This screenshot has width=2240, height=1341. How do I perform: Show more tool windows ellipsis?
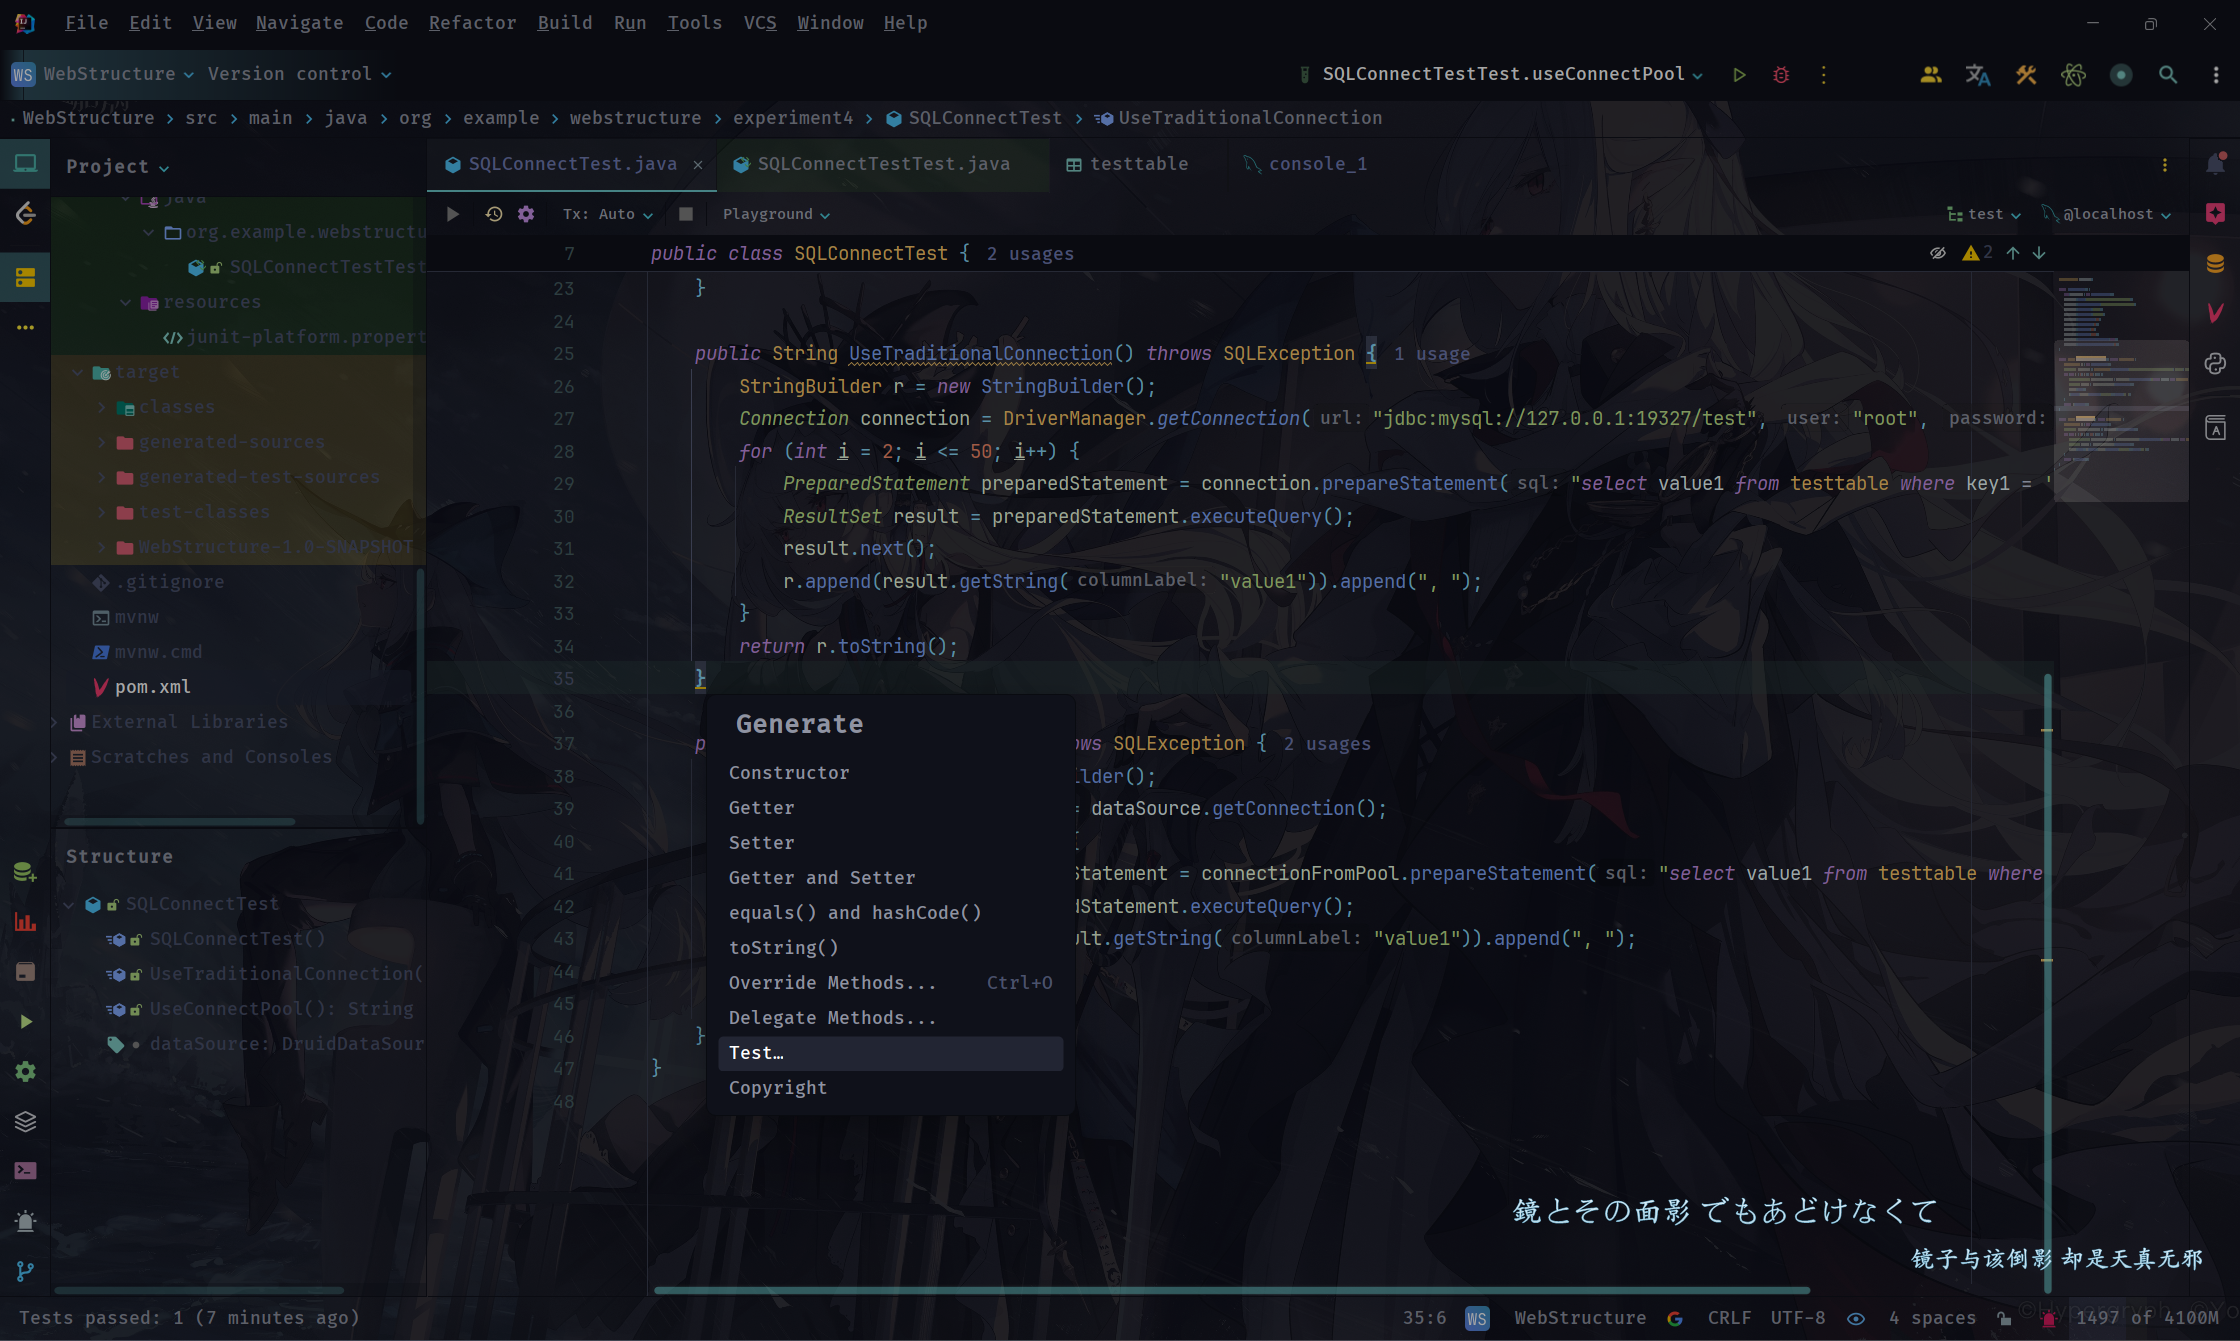pyautogui.click(x=25, y=327)
